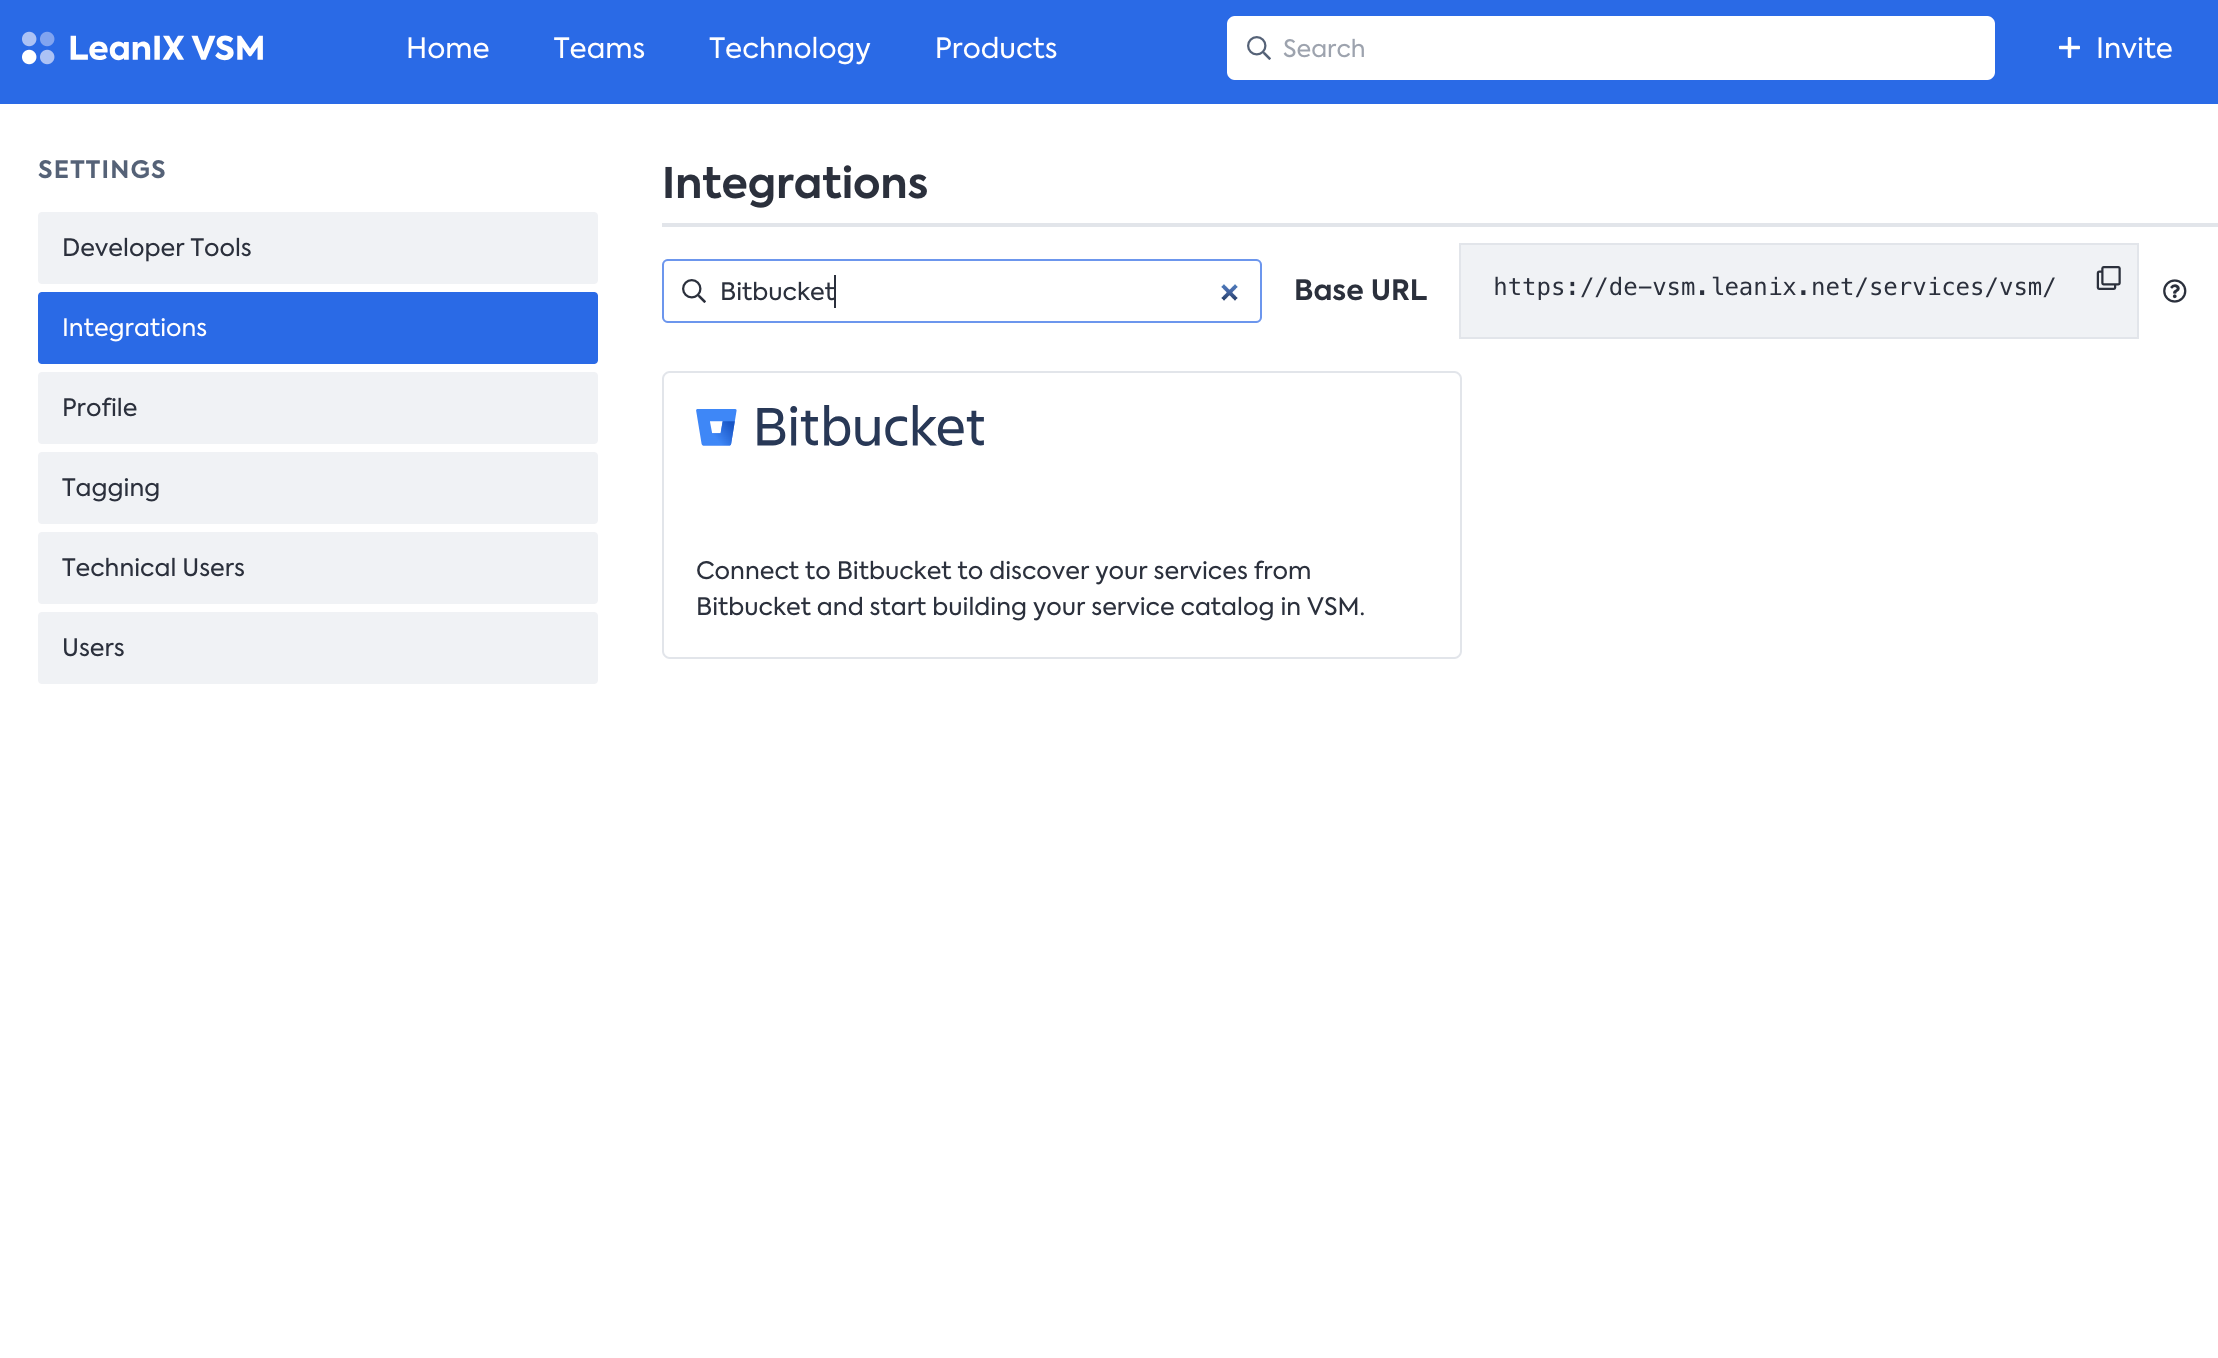Image resolution: width=2218 pixels, height=1358 pixels.
Task: Click the plus icon next to Invite
Action: [x=2069, y=48]
